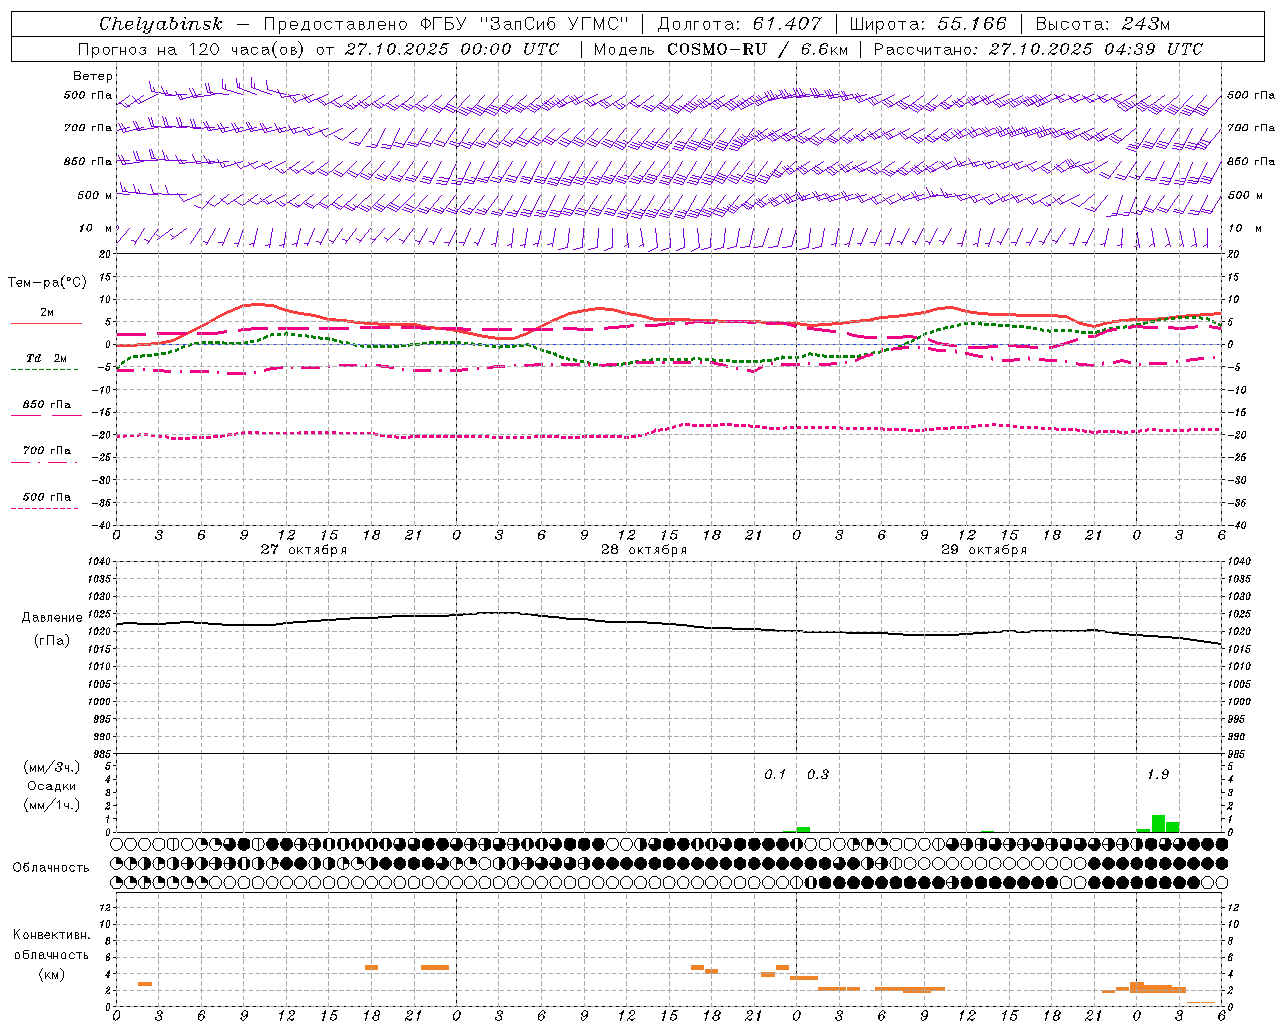The height and width of the screenshot is (1024, 1280).
Task: Click the lone orange convective bar on early 27 October
Action: pos(145,984)
